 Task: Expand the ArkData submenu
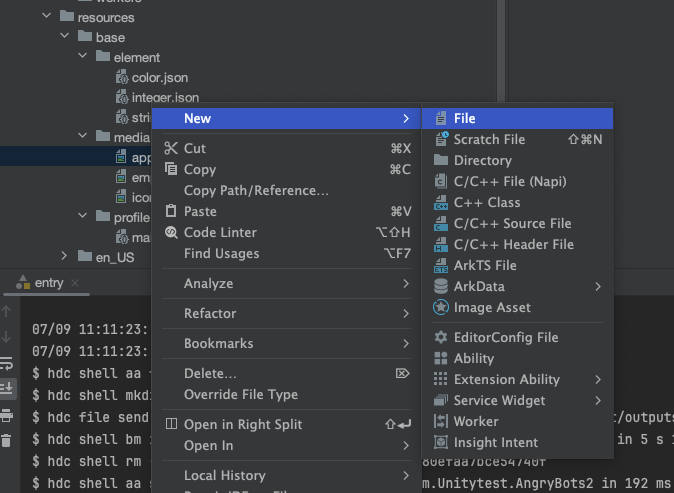pos(598,286)
